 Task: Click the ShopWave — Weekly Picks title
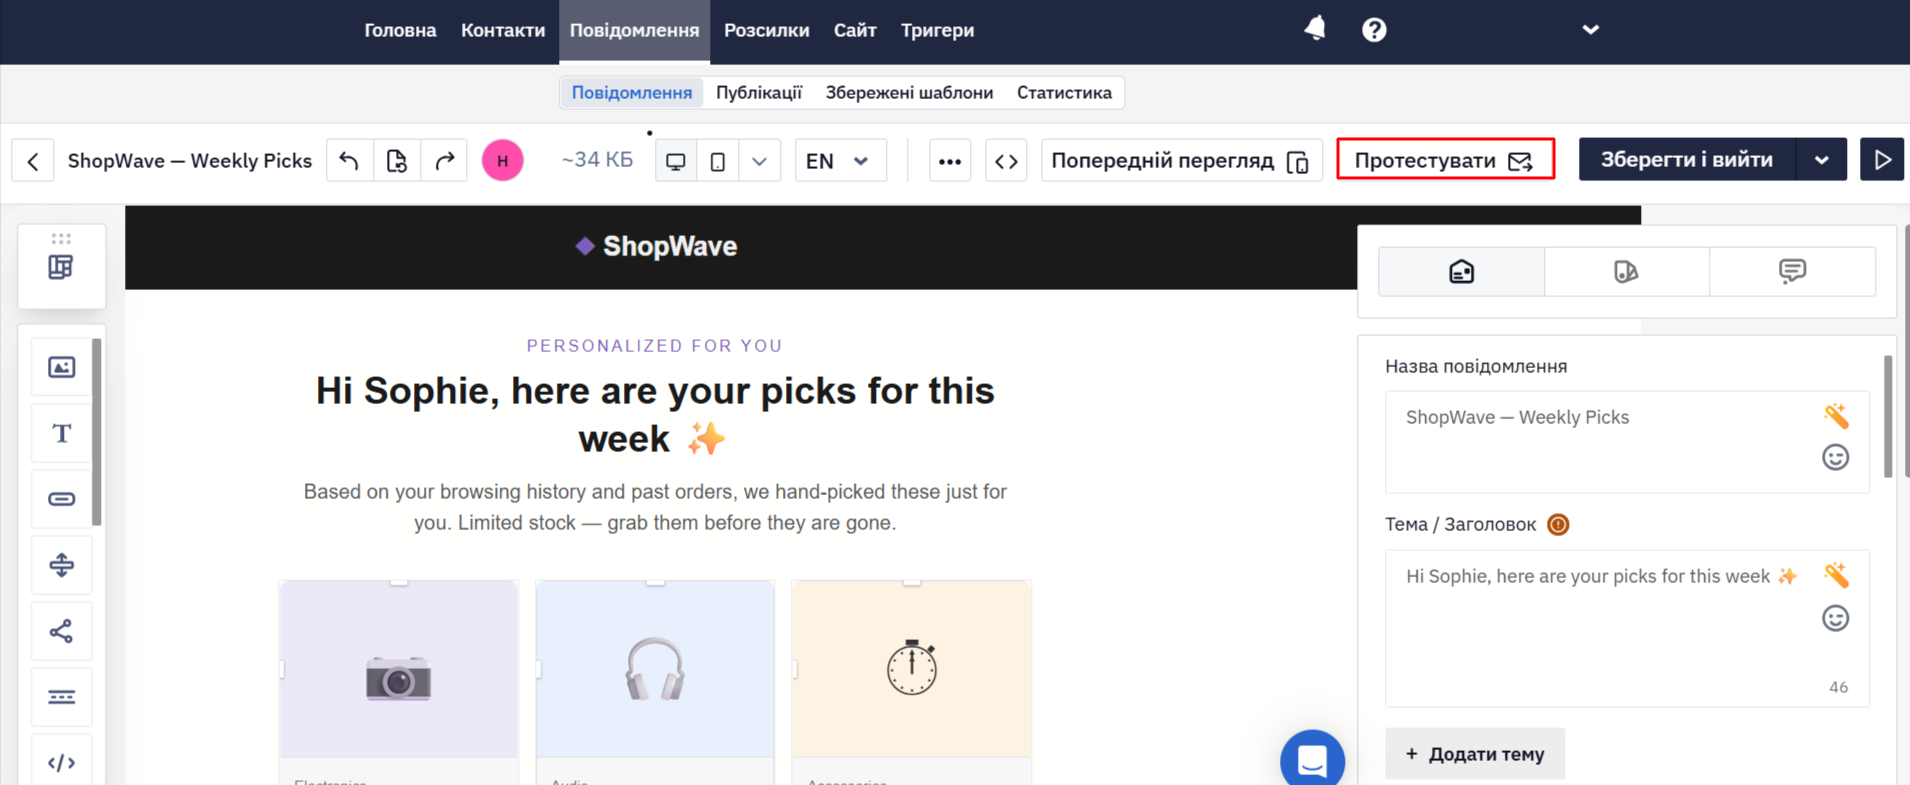point(190,160)
